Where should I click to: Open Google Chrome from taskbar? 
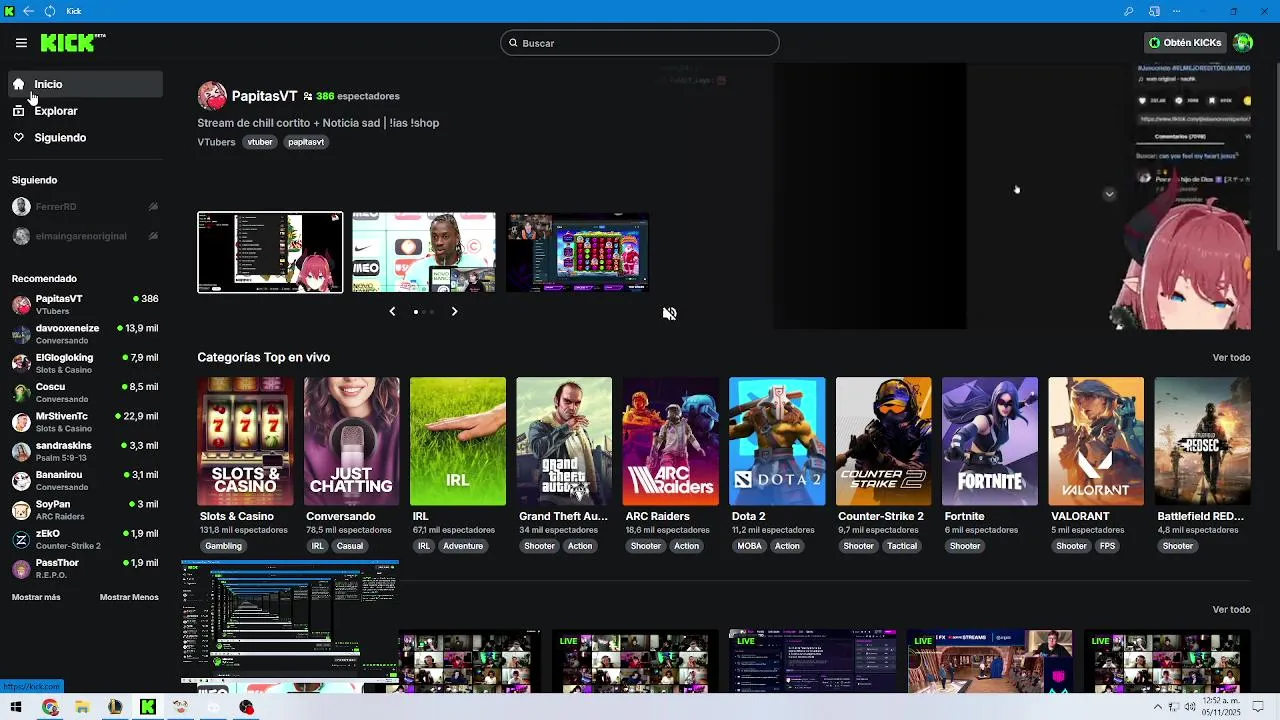pos(50,708)
